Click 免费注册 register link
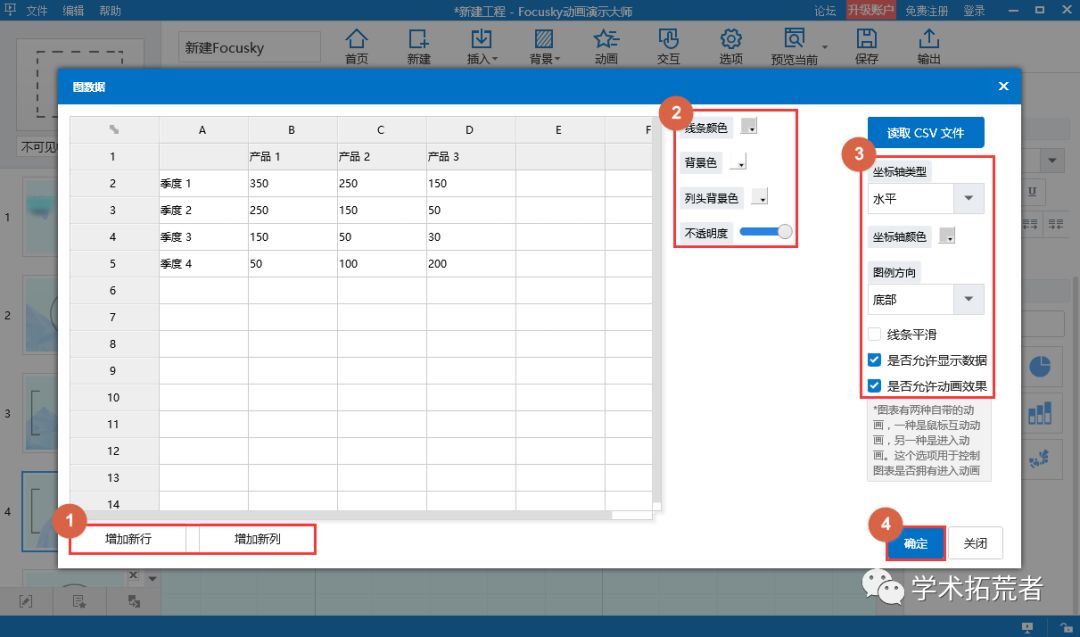Viewport: 1080px width, 637px height. pyautogui.click(x=926, y=10)
